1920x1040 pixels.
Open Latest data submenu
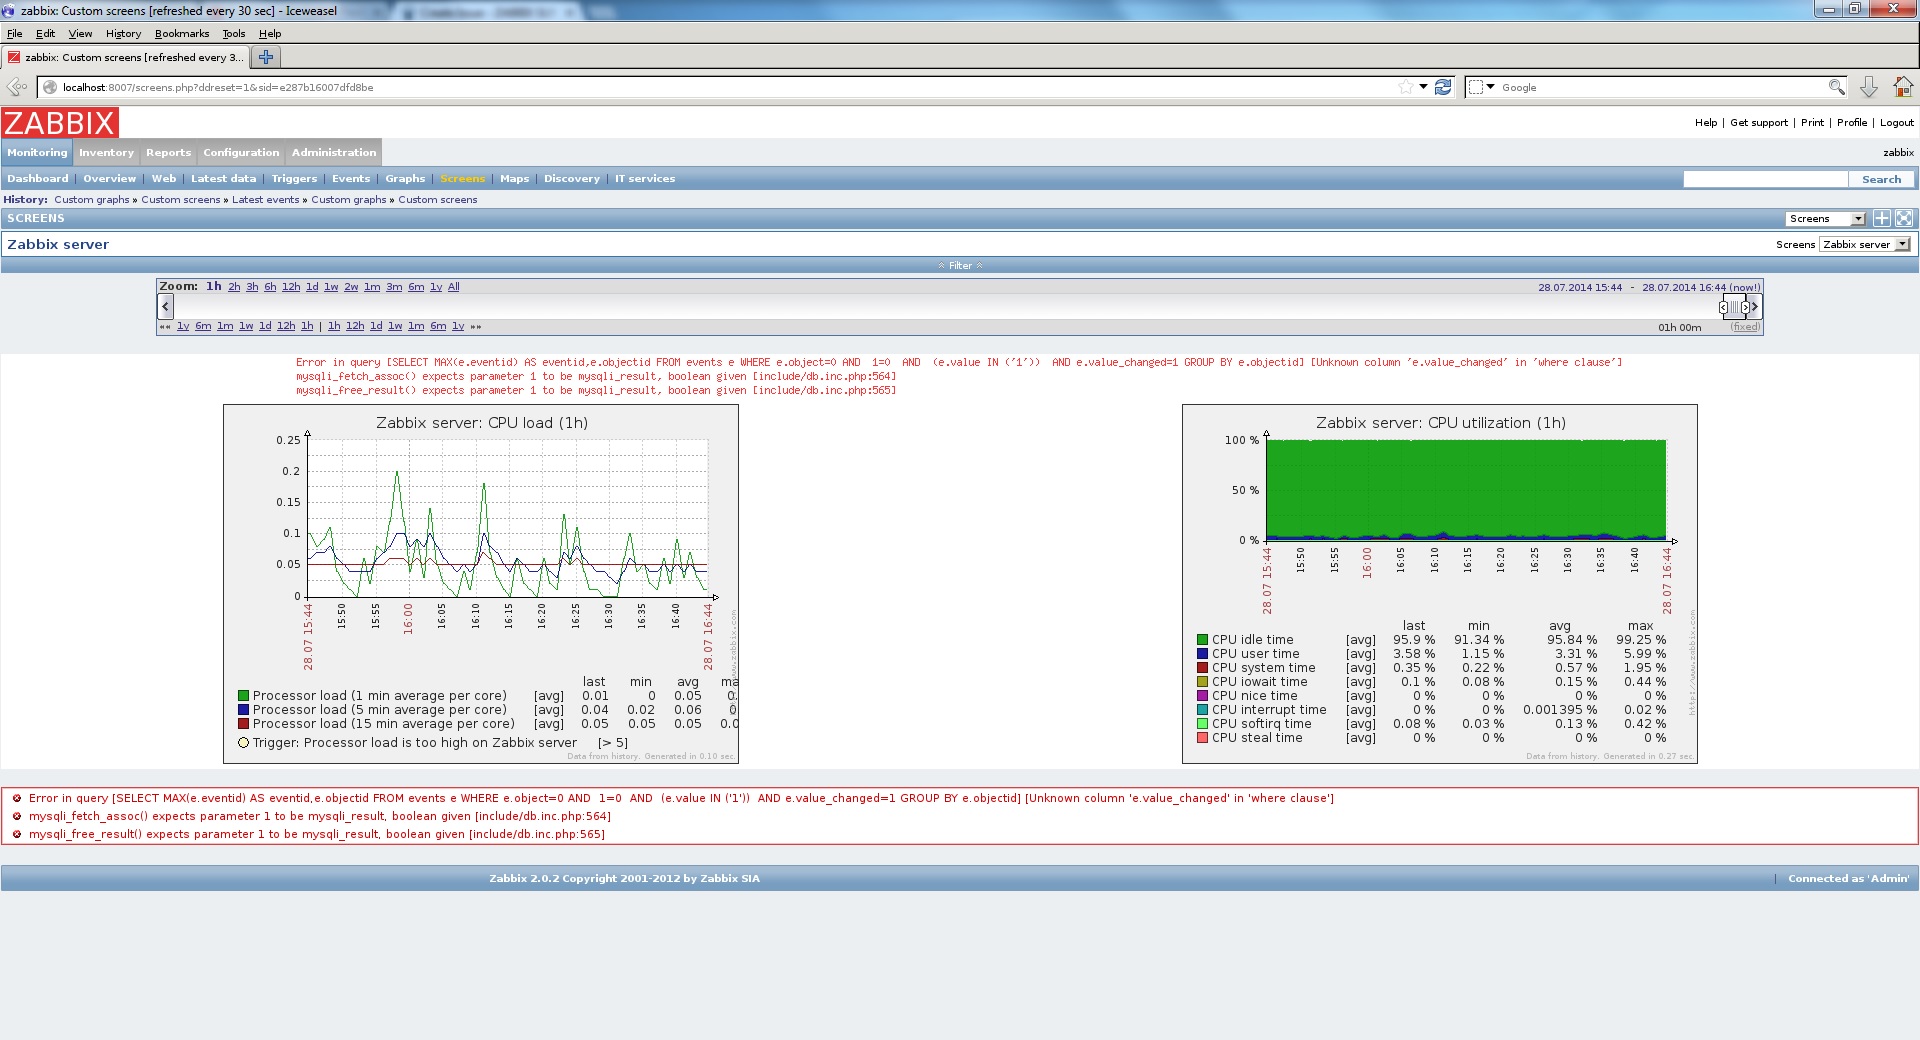[x=223, y=179]
